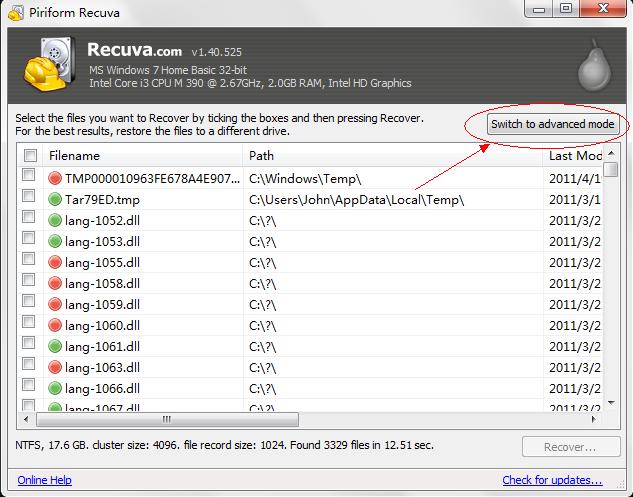Viewport: 633px width, 497px height.
Task: Click red status dot for lang-1060.dll
Action: [54, 325]
